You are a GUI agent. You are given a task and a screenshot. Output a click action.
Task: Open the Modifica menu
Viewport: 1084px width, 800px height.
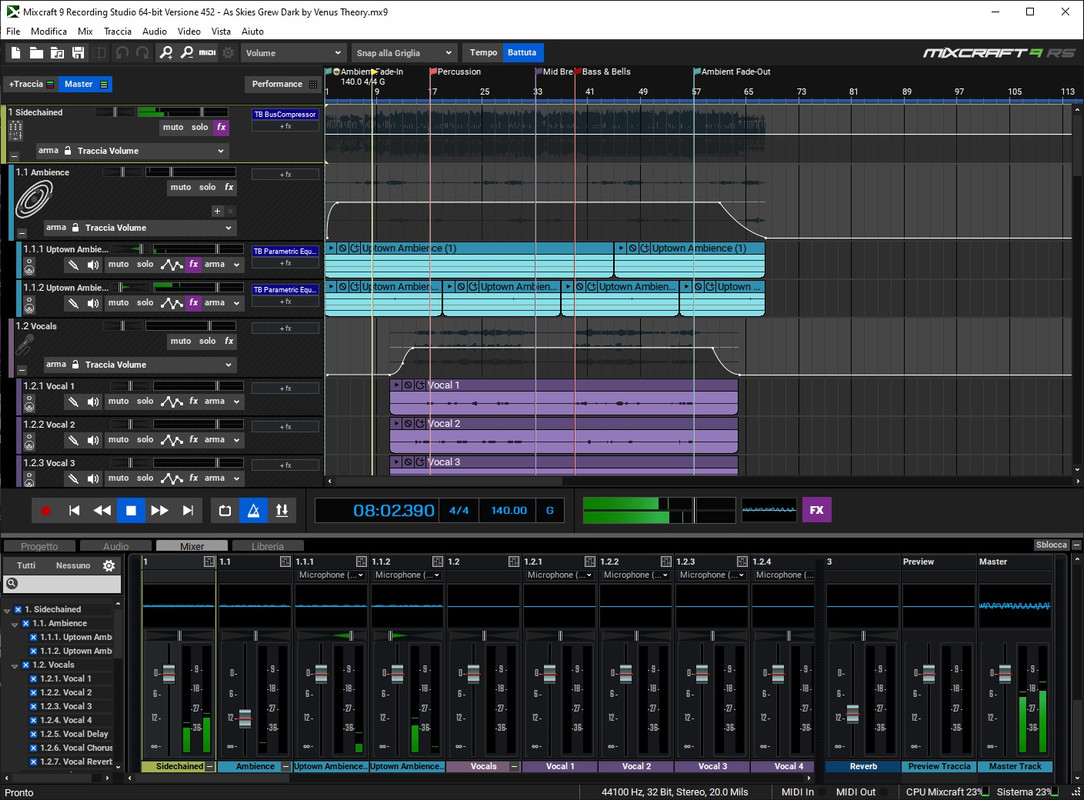(x=48, y=31)
